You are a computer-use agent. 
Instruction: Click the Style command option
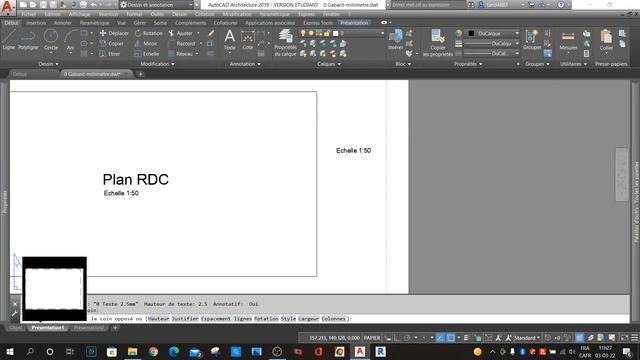point(288,319)
